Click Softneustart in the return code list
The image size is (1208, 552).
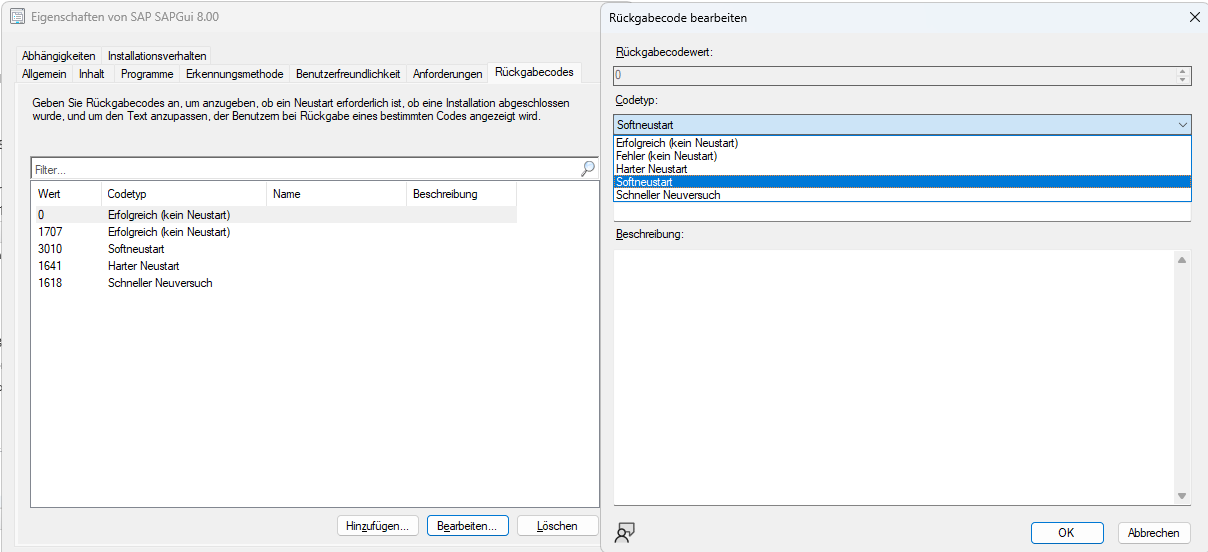[136, 249]
